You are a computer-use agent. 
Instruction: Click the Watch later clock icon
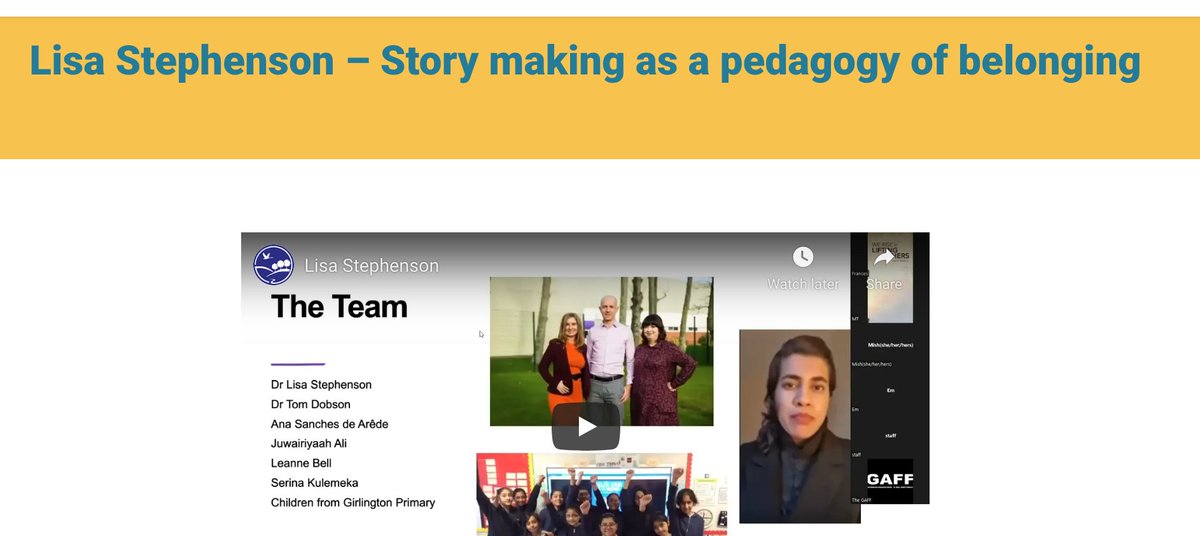803,257
